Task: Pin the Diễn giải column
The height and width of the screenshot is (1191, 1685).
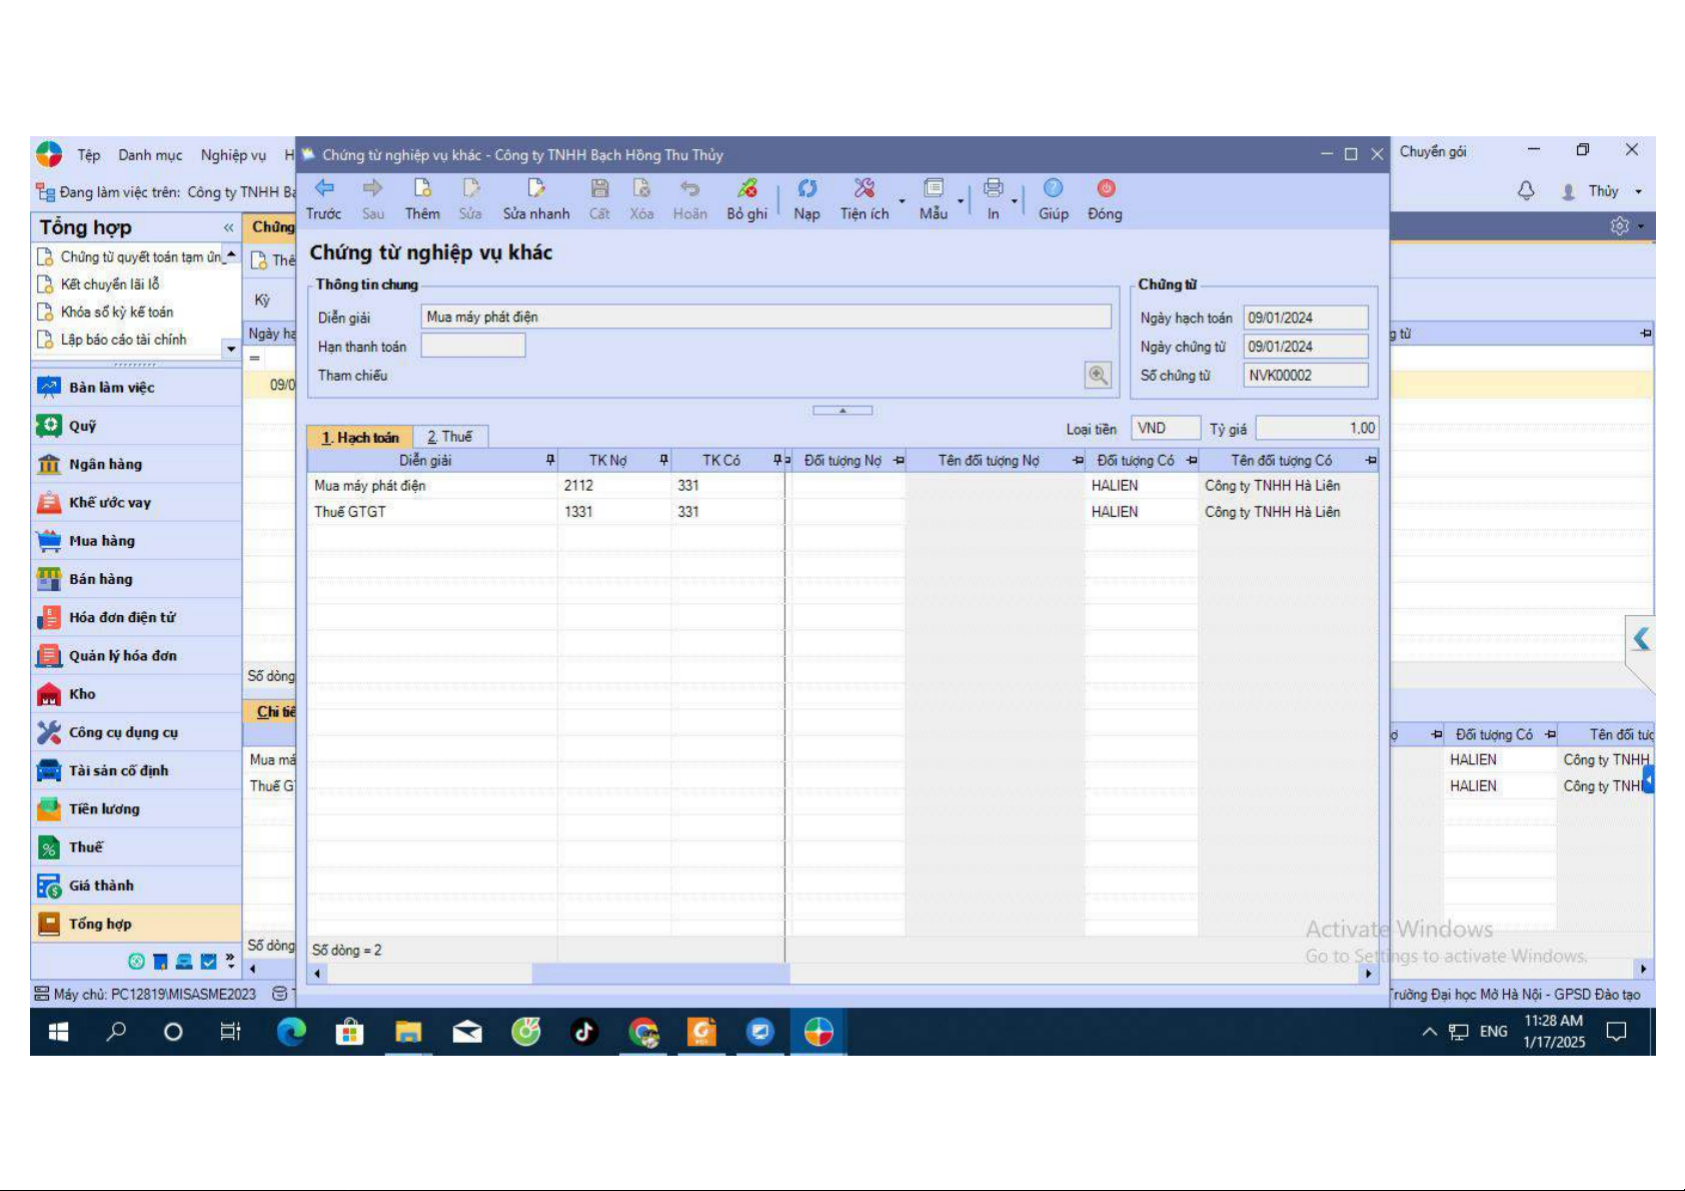Action: point(550,460)
